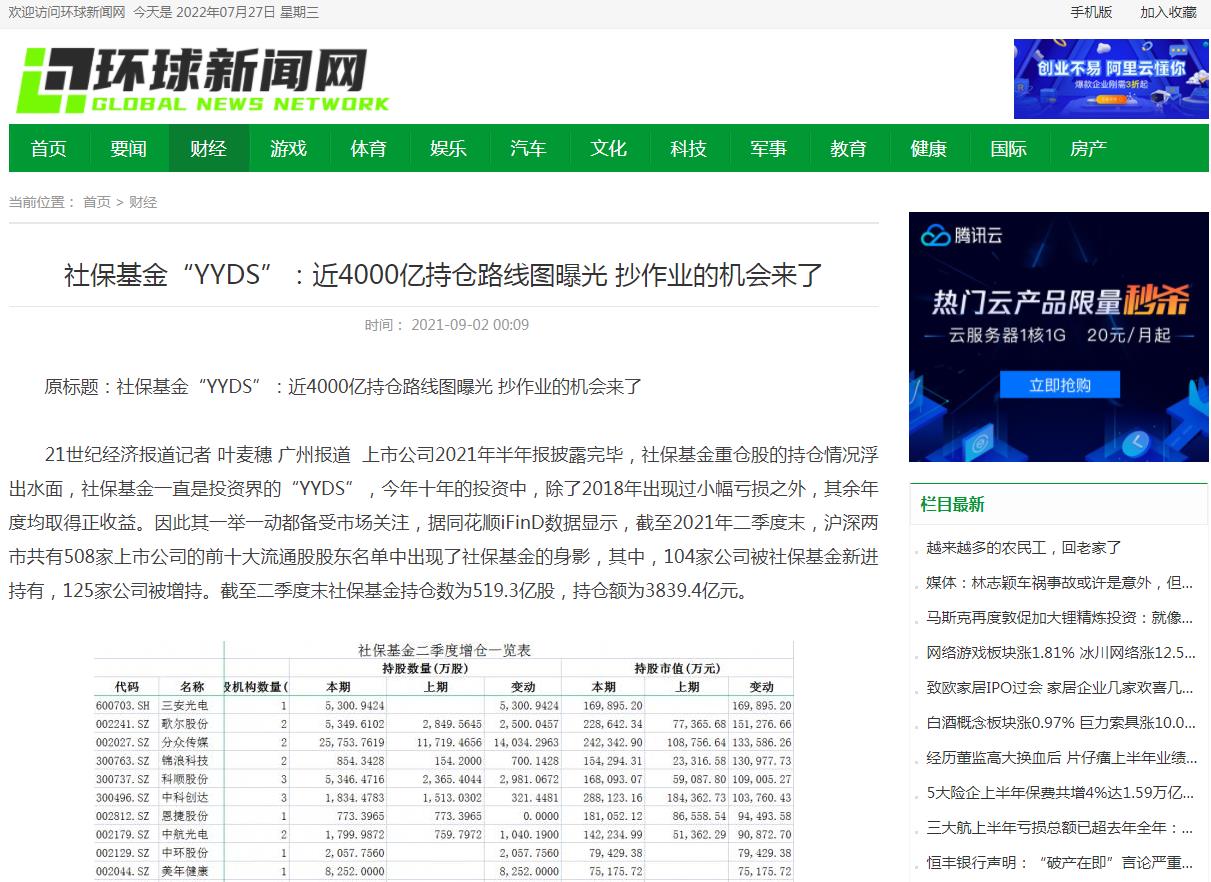This screenshot has height=882, width=1211.
Task: Click table cell 三安光电
Action: [x=184, y=705]
